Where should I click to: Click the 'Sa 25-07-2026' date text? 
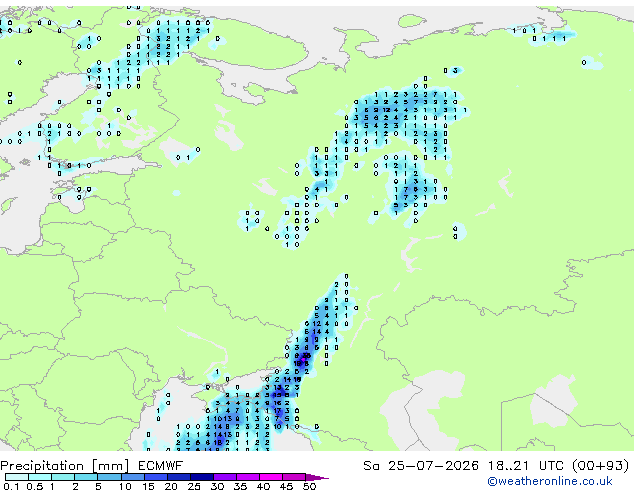click(421, 465)
